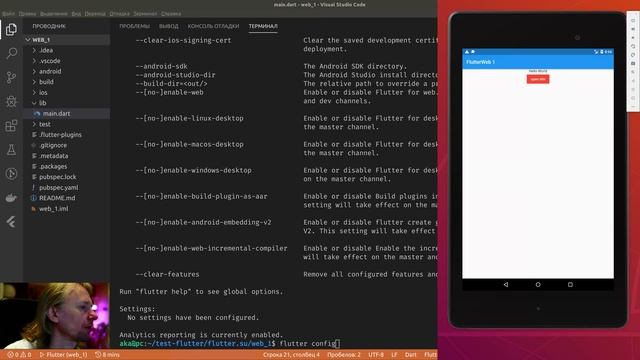Click the emulator screenshot camera icon
The height and width of the screenshot is (360, 640).
click(x=633, y=63)
